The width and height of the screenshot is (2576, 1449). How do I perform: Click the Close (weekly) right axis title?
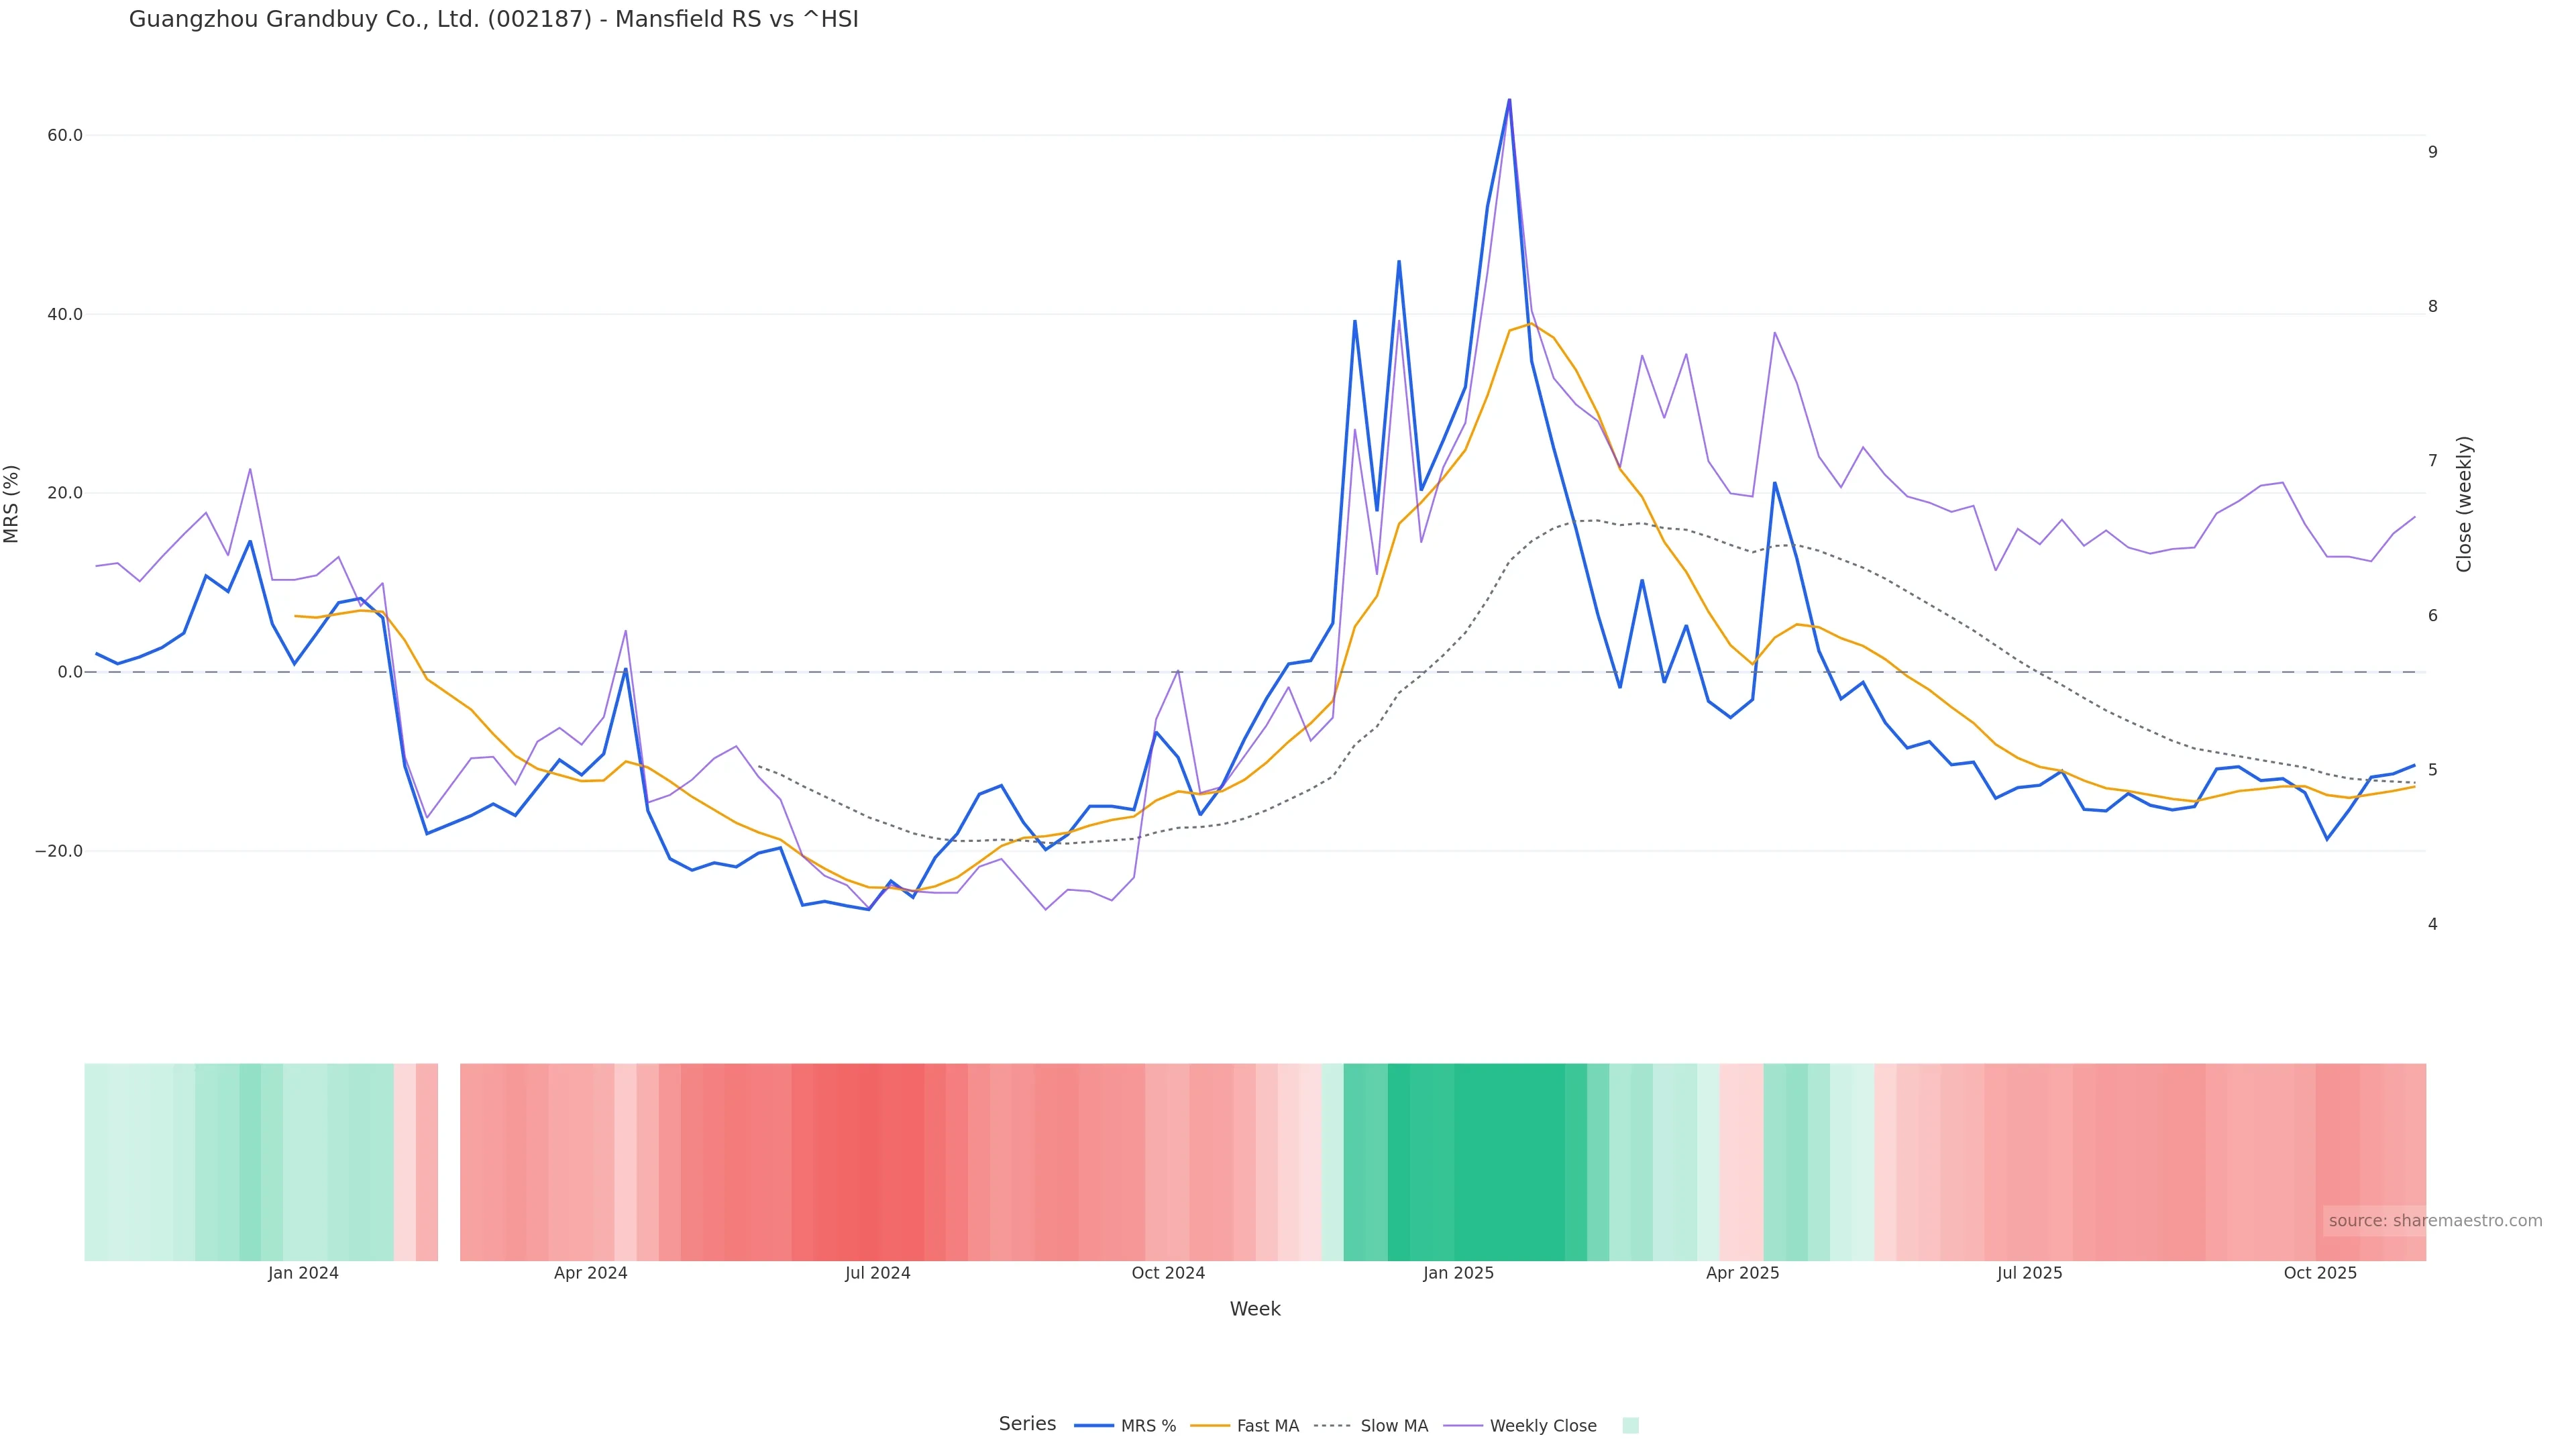point(2464,504)
